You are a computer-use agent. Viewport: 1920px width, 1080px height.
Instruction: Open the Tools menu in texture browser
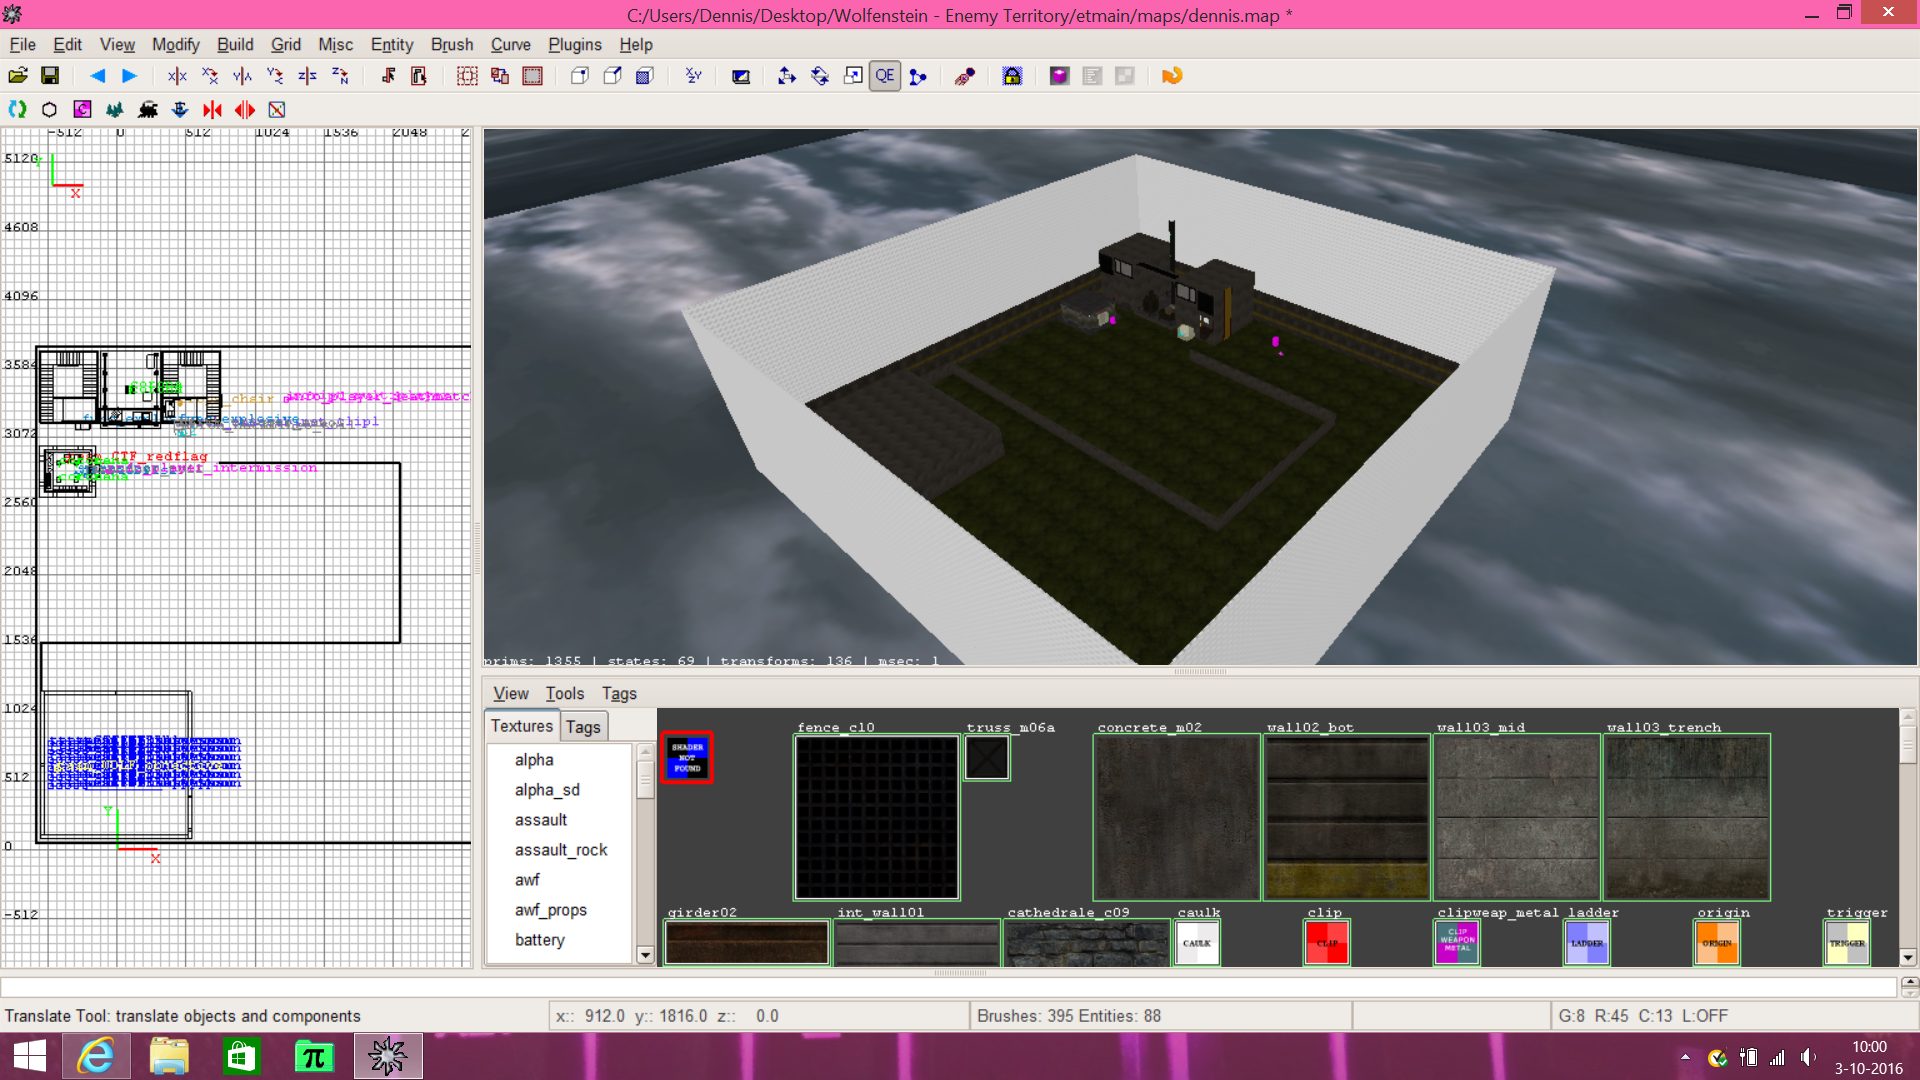pos(564,693)
